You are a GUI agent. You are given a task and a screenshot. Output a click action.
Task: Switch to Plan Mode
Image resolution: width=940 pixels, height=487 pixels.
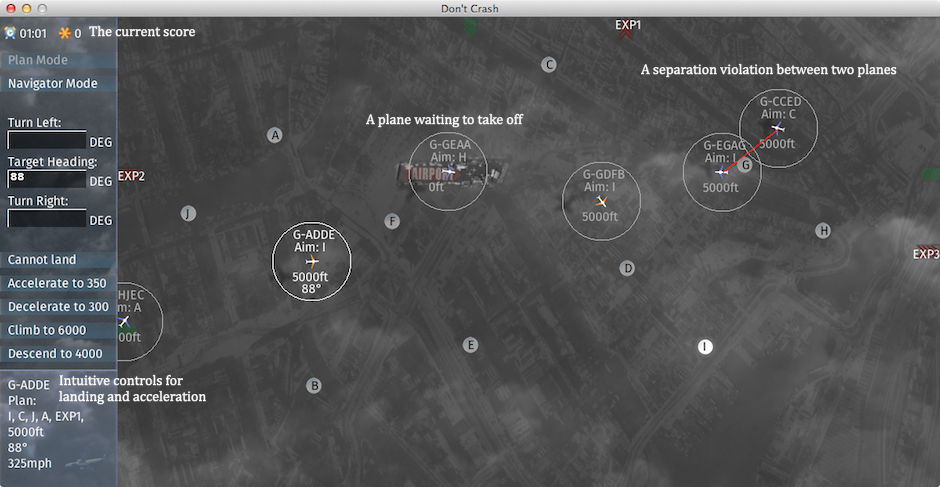(x=39, y=60)
